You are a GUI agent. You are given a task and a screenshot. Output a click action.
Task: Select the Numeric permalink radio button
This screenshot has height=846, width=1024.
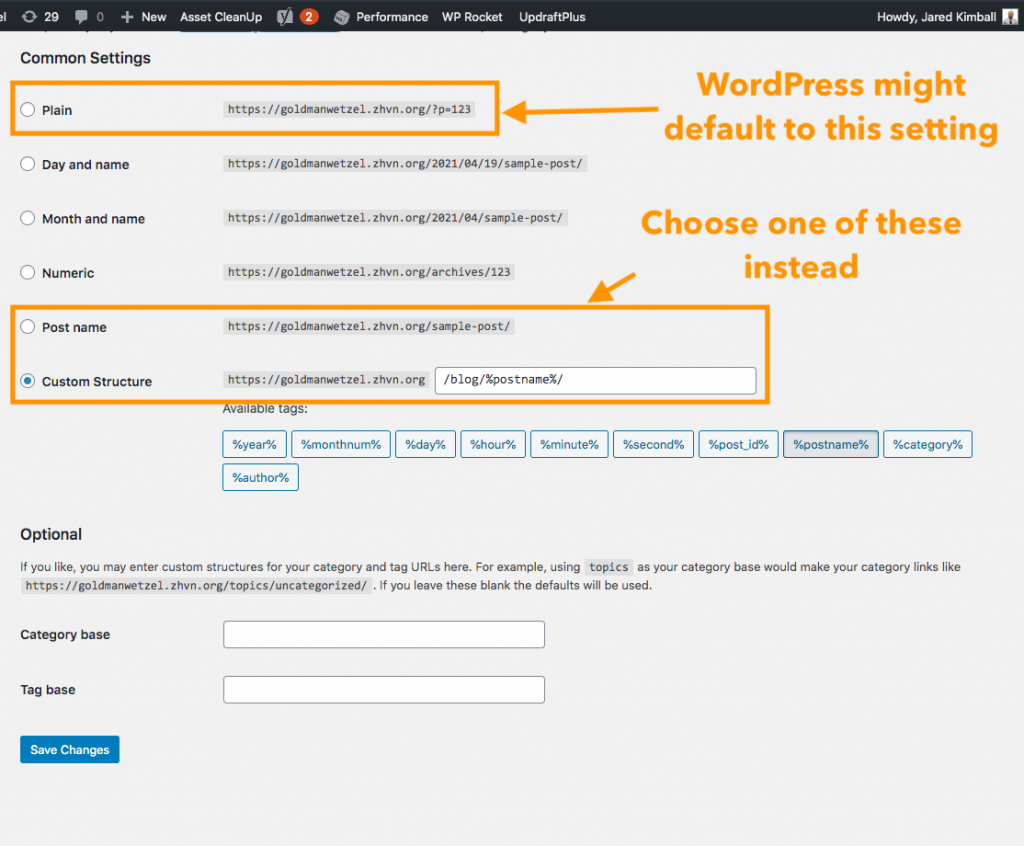tap(27, 272)
